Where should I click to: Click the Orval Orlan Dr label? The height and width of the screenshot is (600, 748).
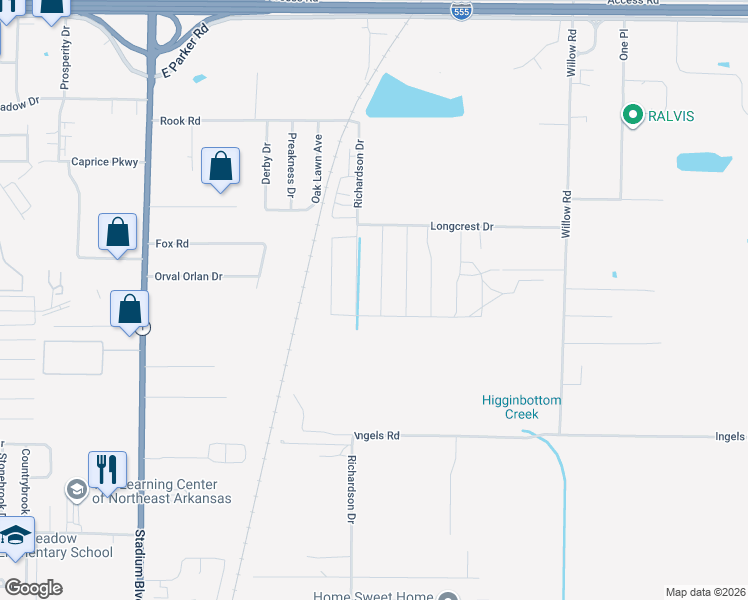(188, 277)
